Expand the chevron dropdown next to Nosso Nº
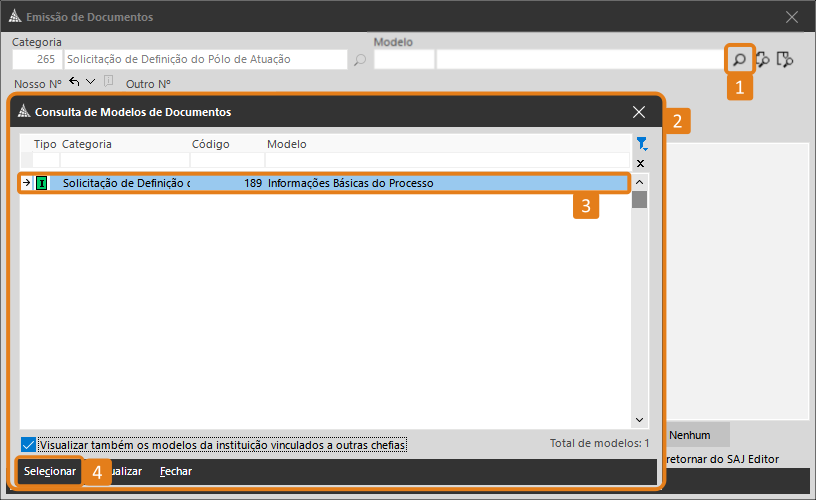816x500 pixels. 91,82
